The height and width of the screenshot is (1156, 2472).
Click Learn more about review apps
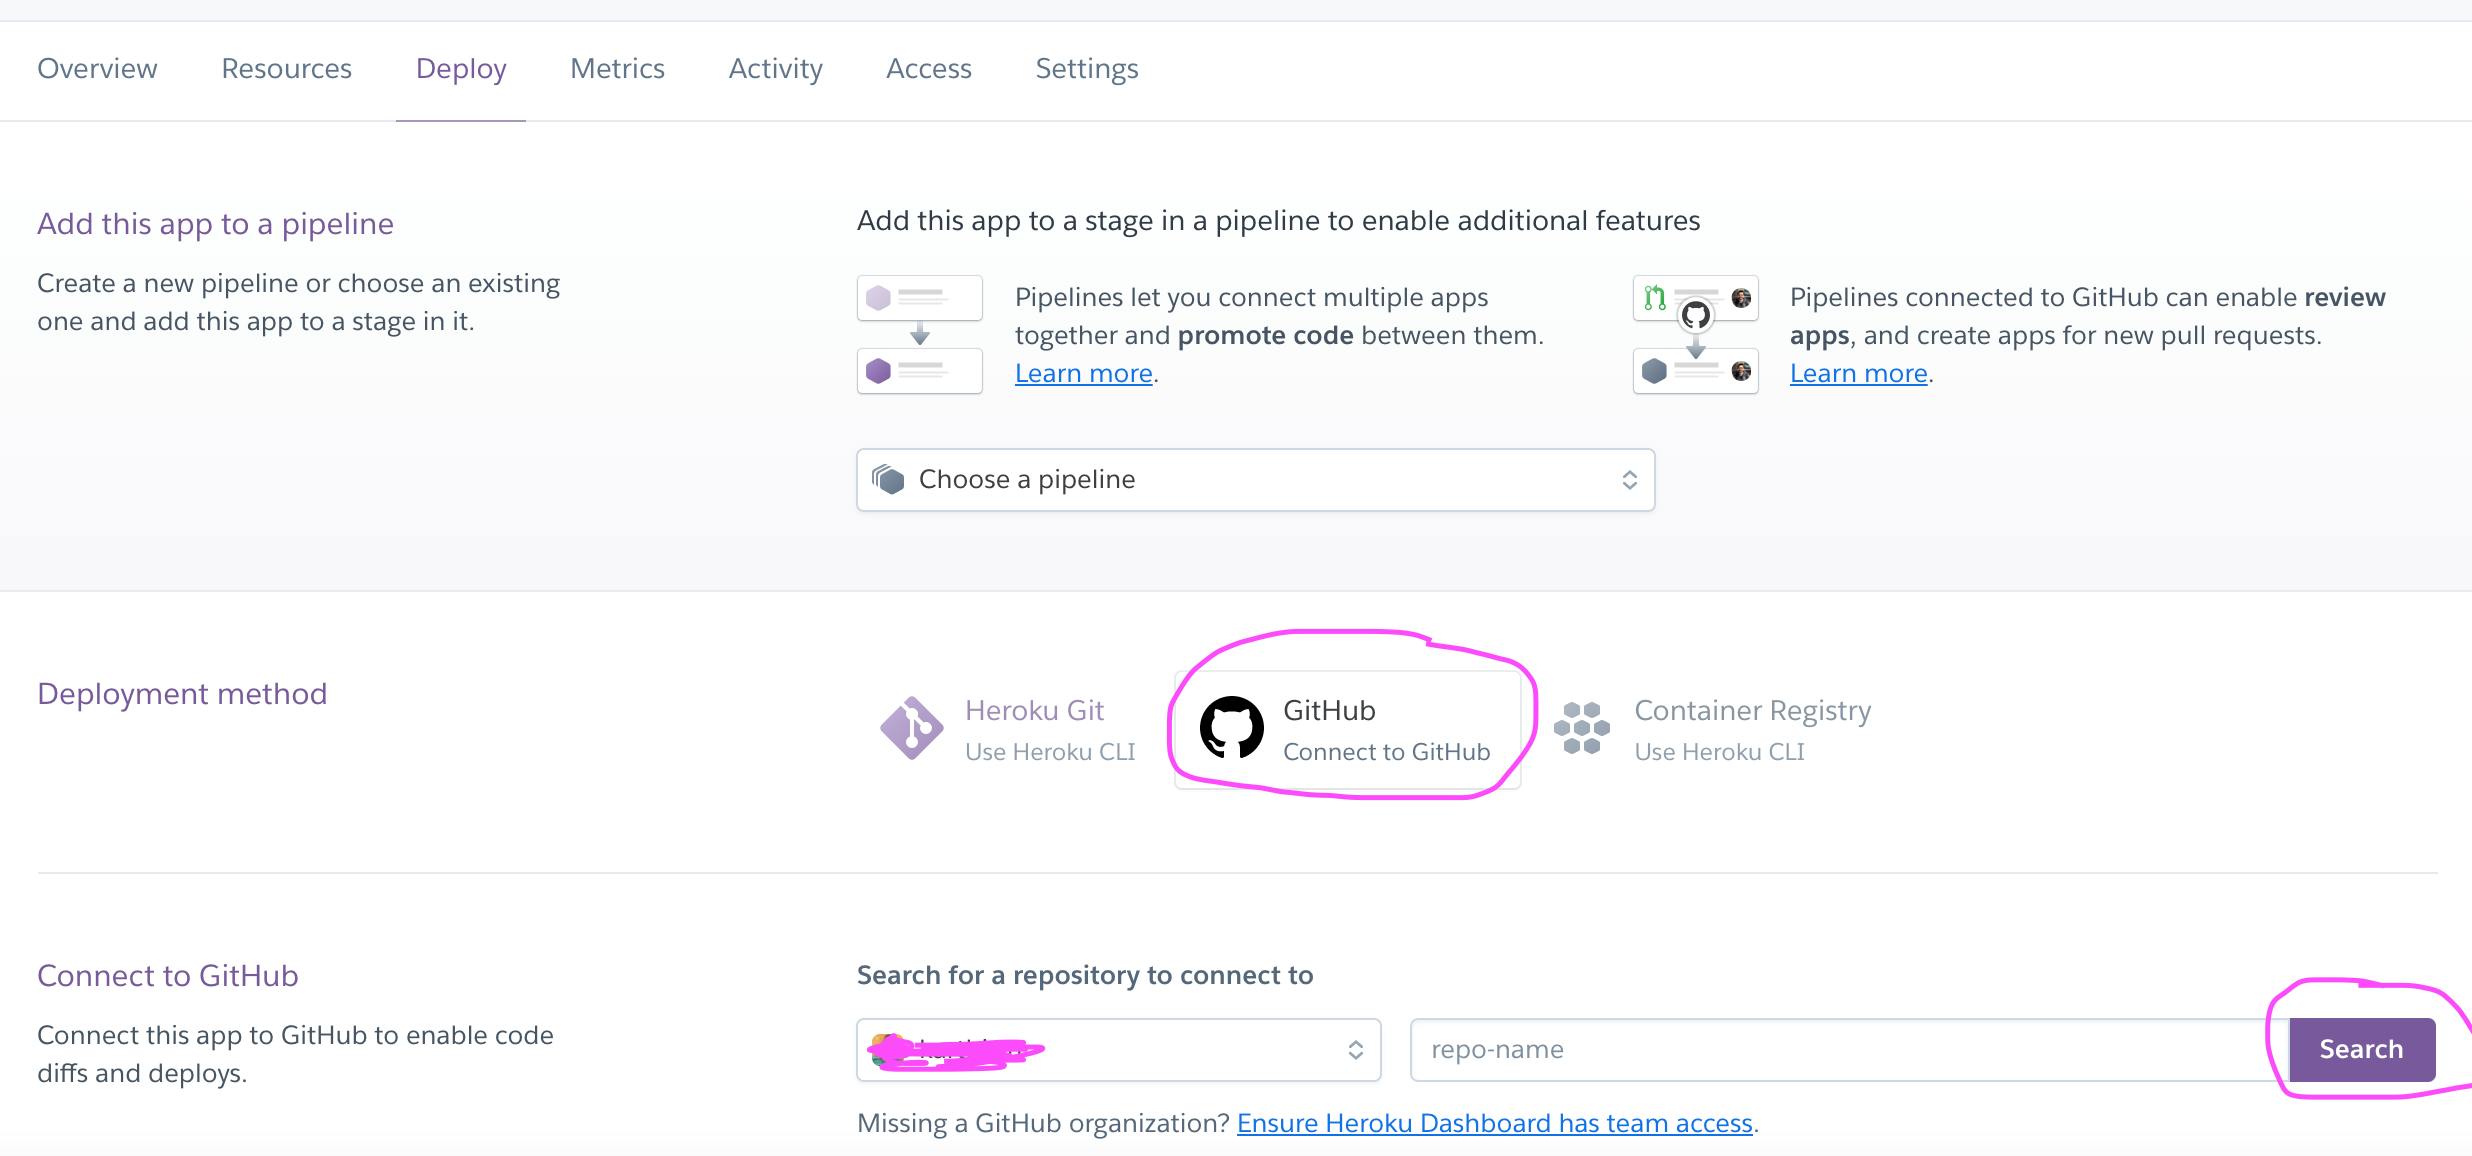[1859, 373]
